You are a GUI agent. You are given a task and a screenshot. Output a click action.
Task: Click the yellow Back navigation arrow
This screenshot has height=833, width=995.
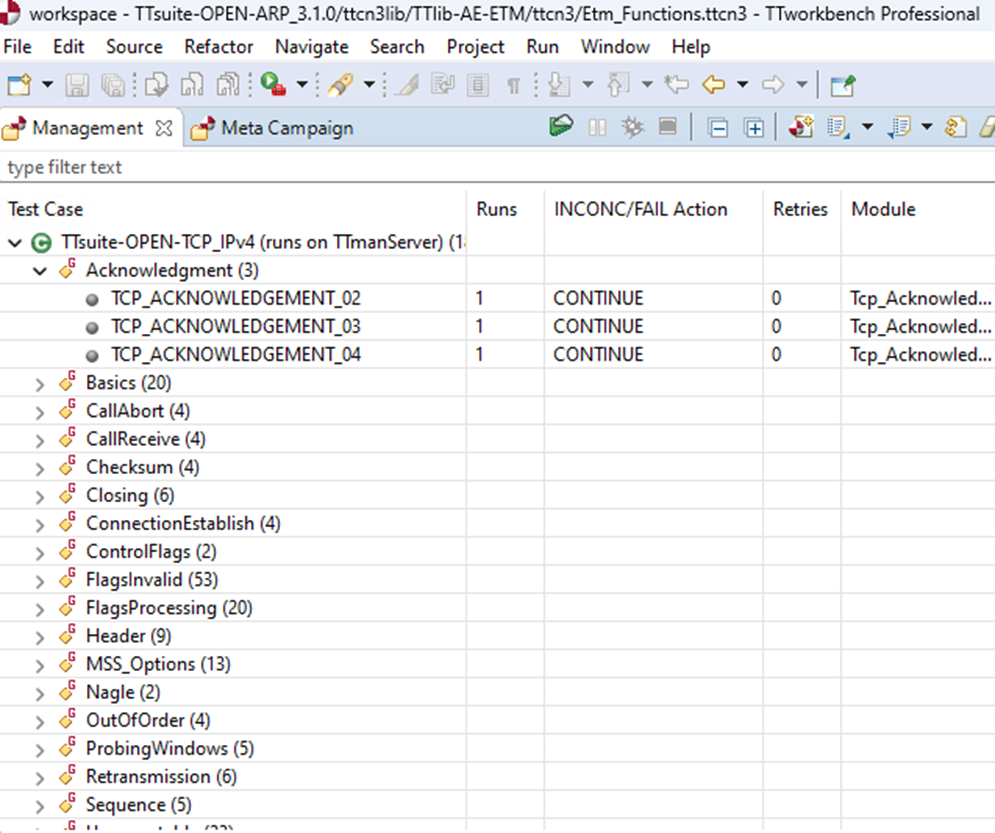[713, 86]
